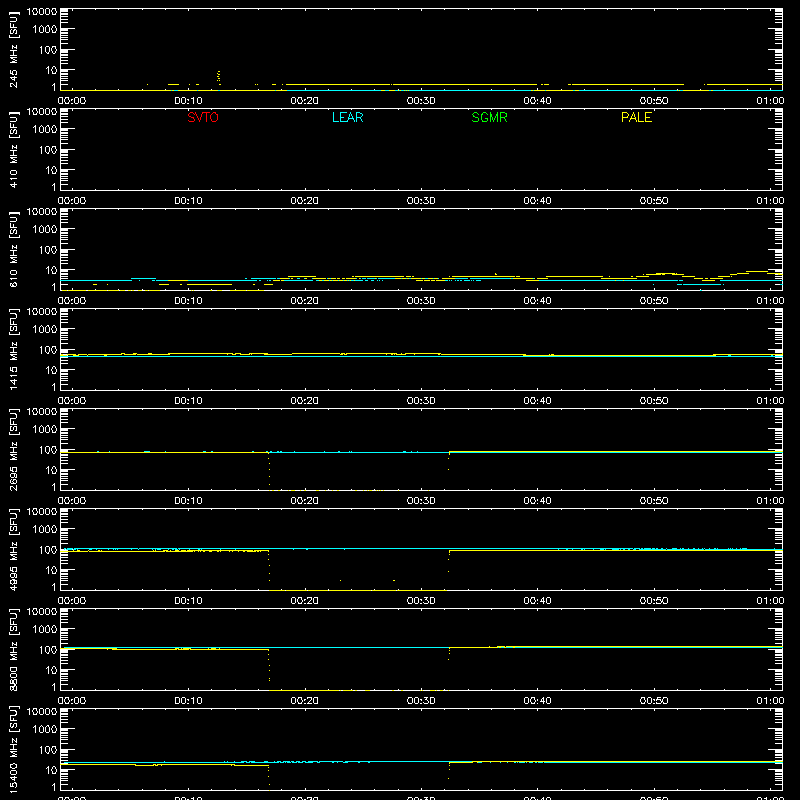Click 01:00 time label under 8800 MHz plot
The width and height of the screenshot is (800, 800).
(x=770, y=701)
